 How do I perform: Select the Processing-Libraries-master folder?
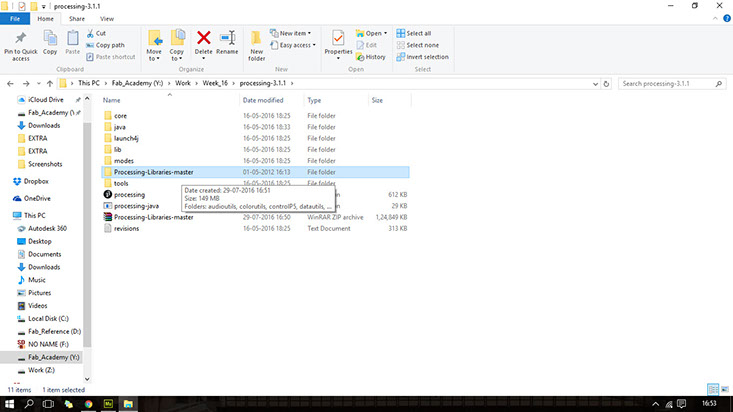255,172
